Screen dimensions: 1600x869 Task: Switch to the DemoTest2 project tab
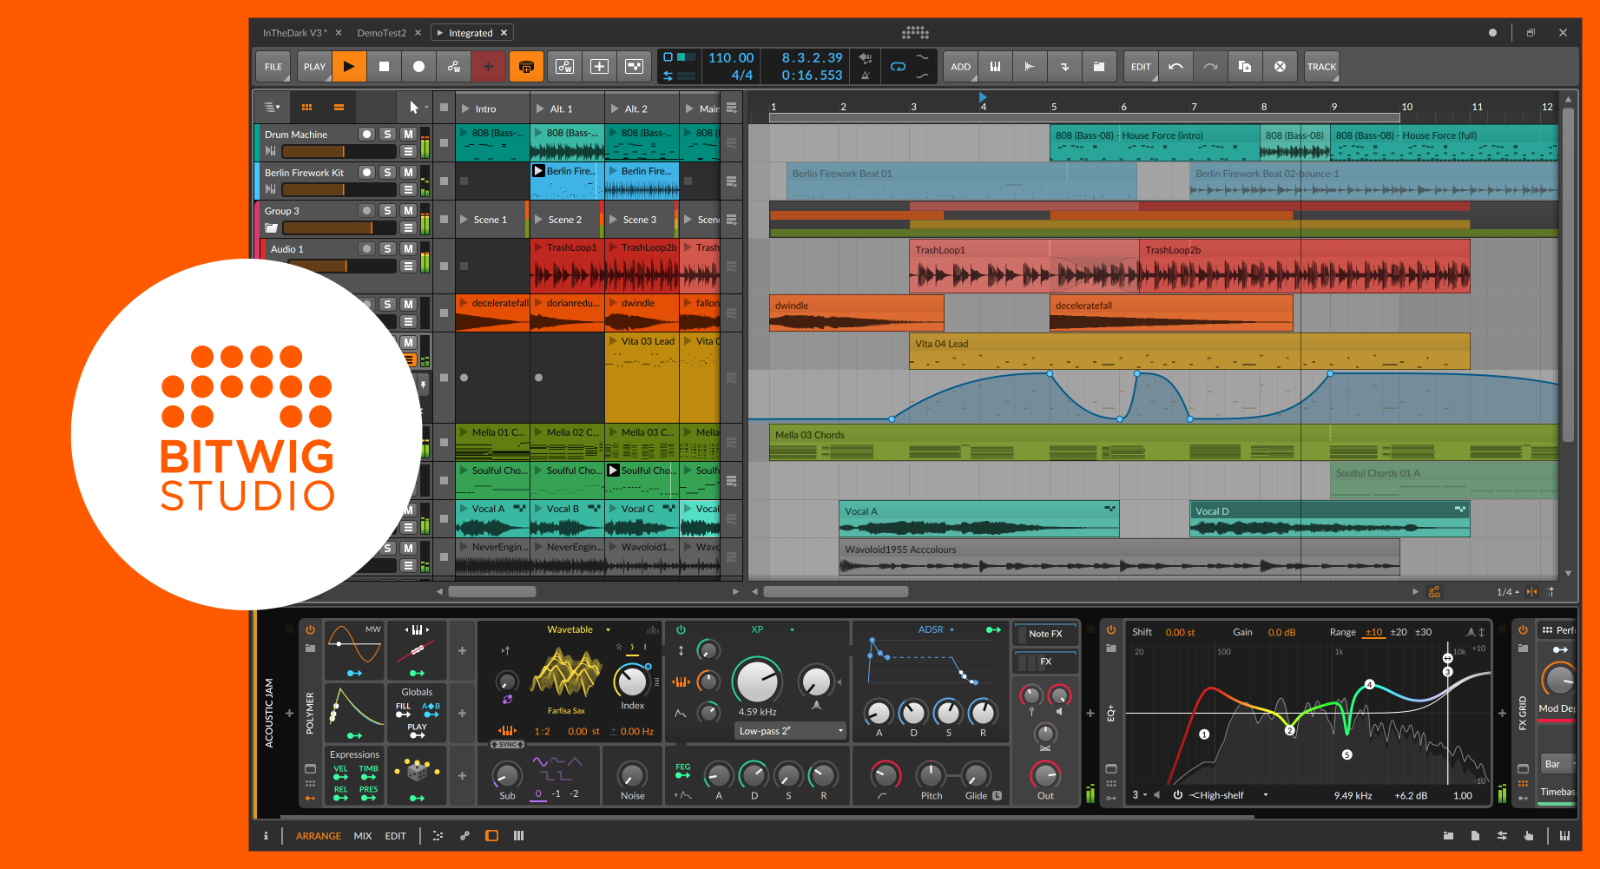pyautogui.click(x=381, y=33)
